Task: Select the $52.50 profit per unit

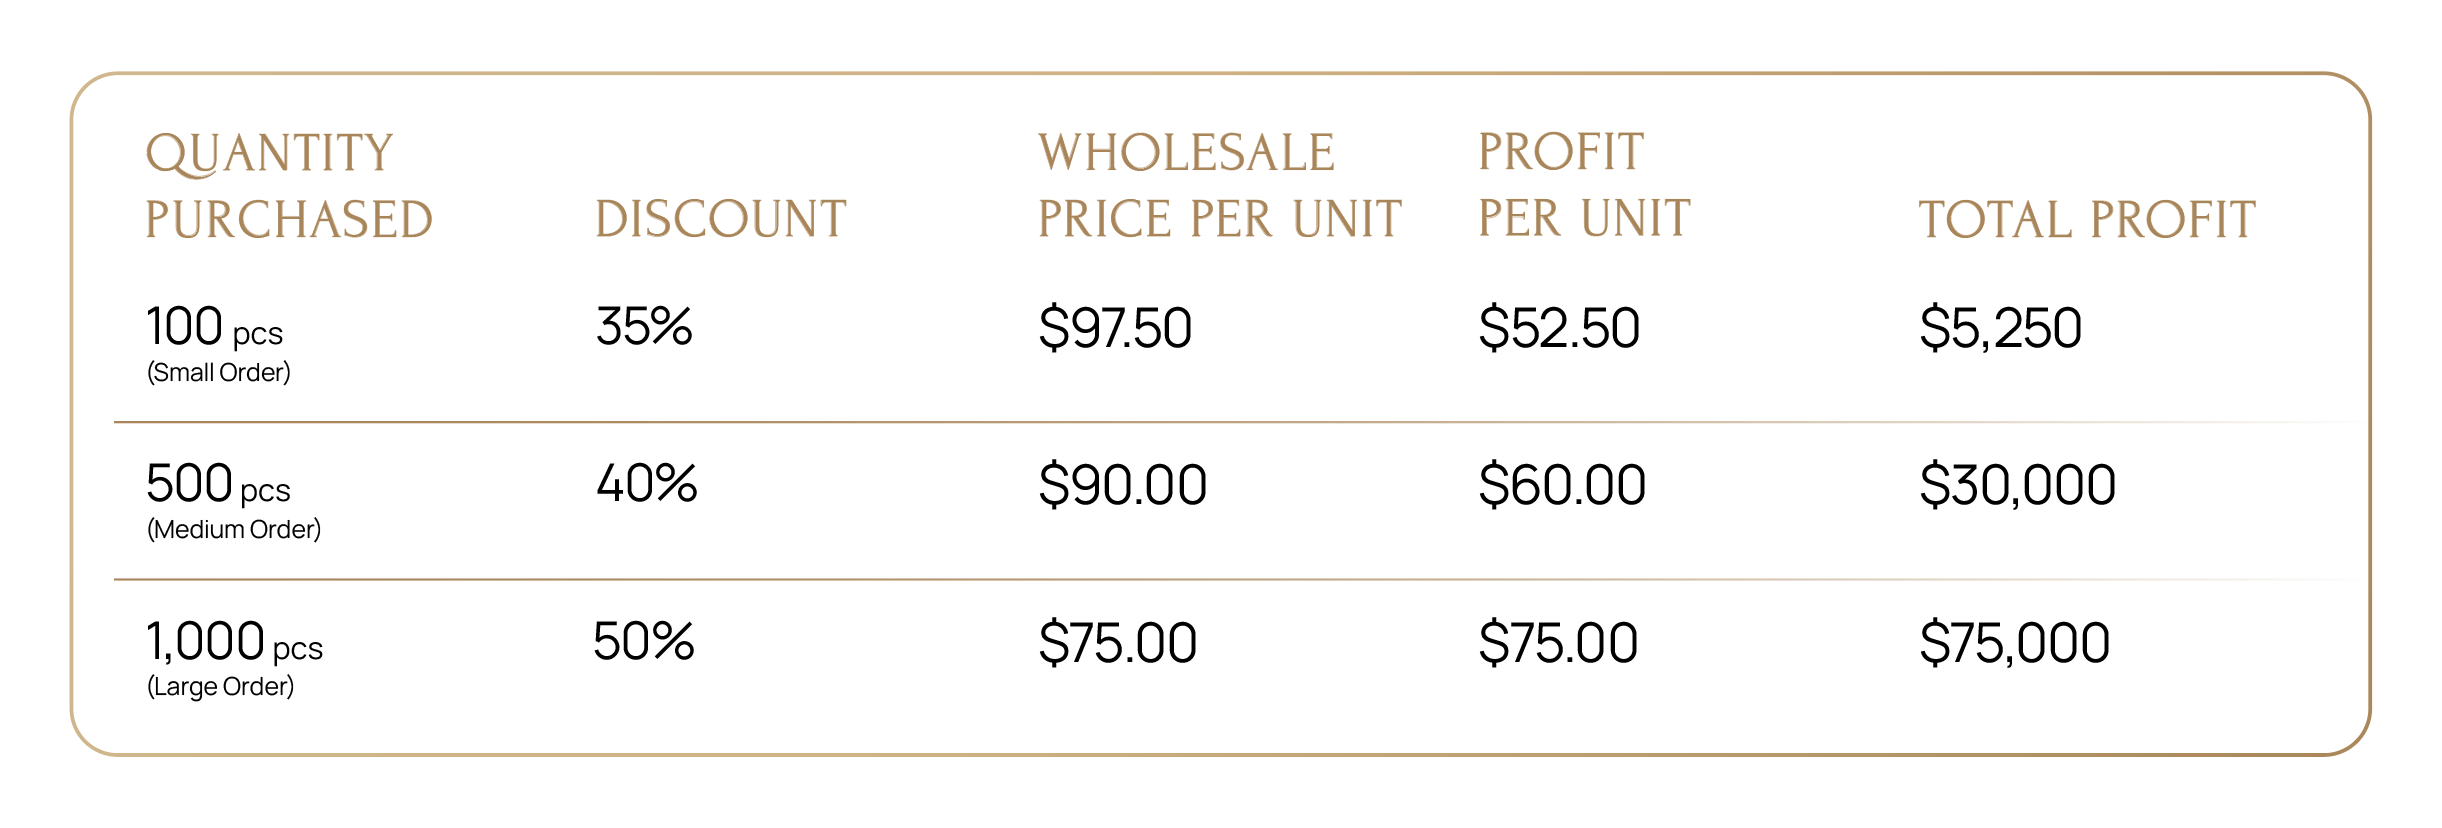Action: [x=1559, y=328]
